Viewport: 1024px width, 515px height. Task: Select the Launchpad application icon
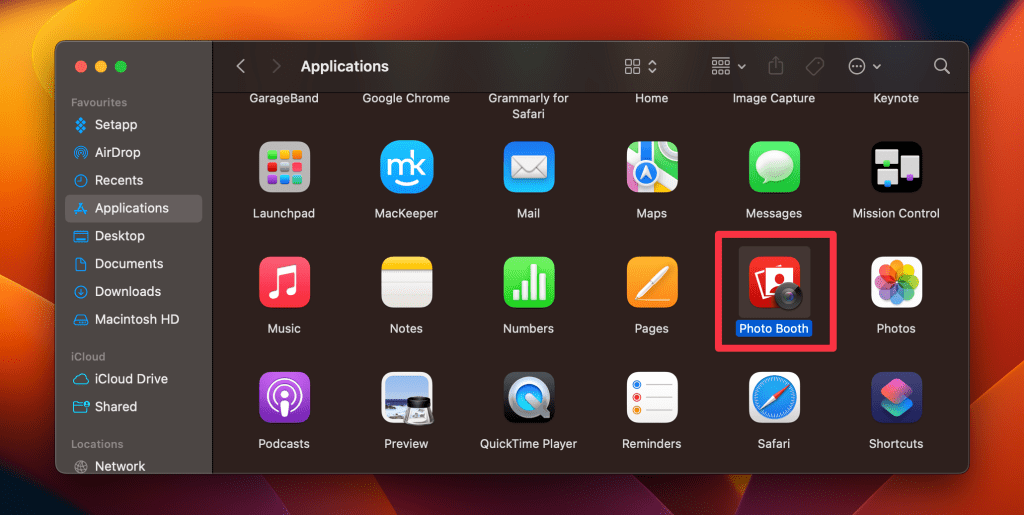tap(284, 167)
